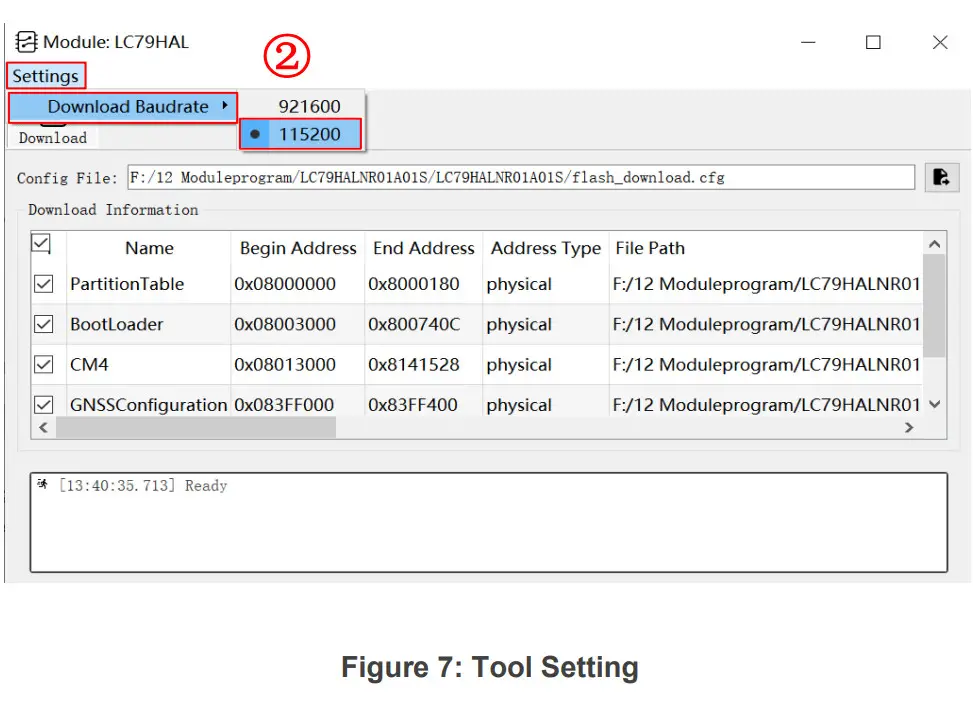
Task: Uncheck the CM4 row checkbox
Action: click(44, 364)
